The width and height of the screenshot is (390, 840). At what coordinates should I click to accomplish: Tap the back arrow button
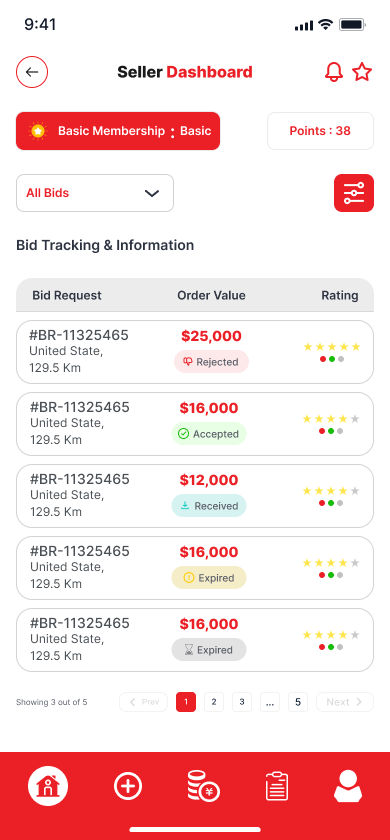(x=32, y=72)
